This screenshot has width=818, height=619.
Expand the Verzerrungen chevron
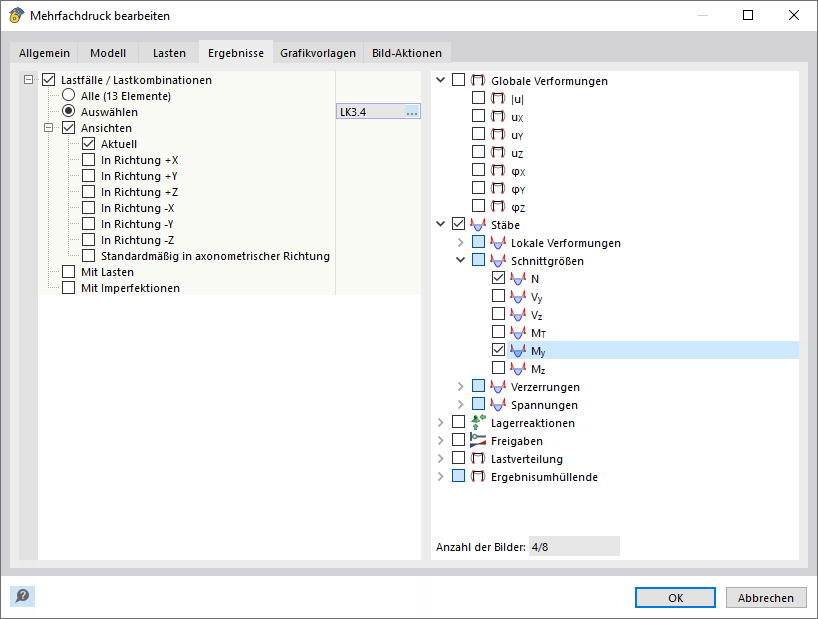(461, 386)
